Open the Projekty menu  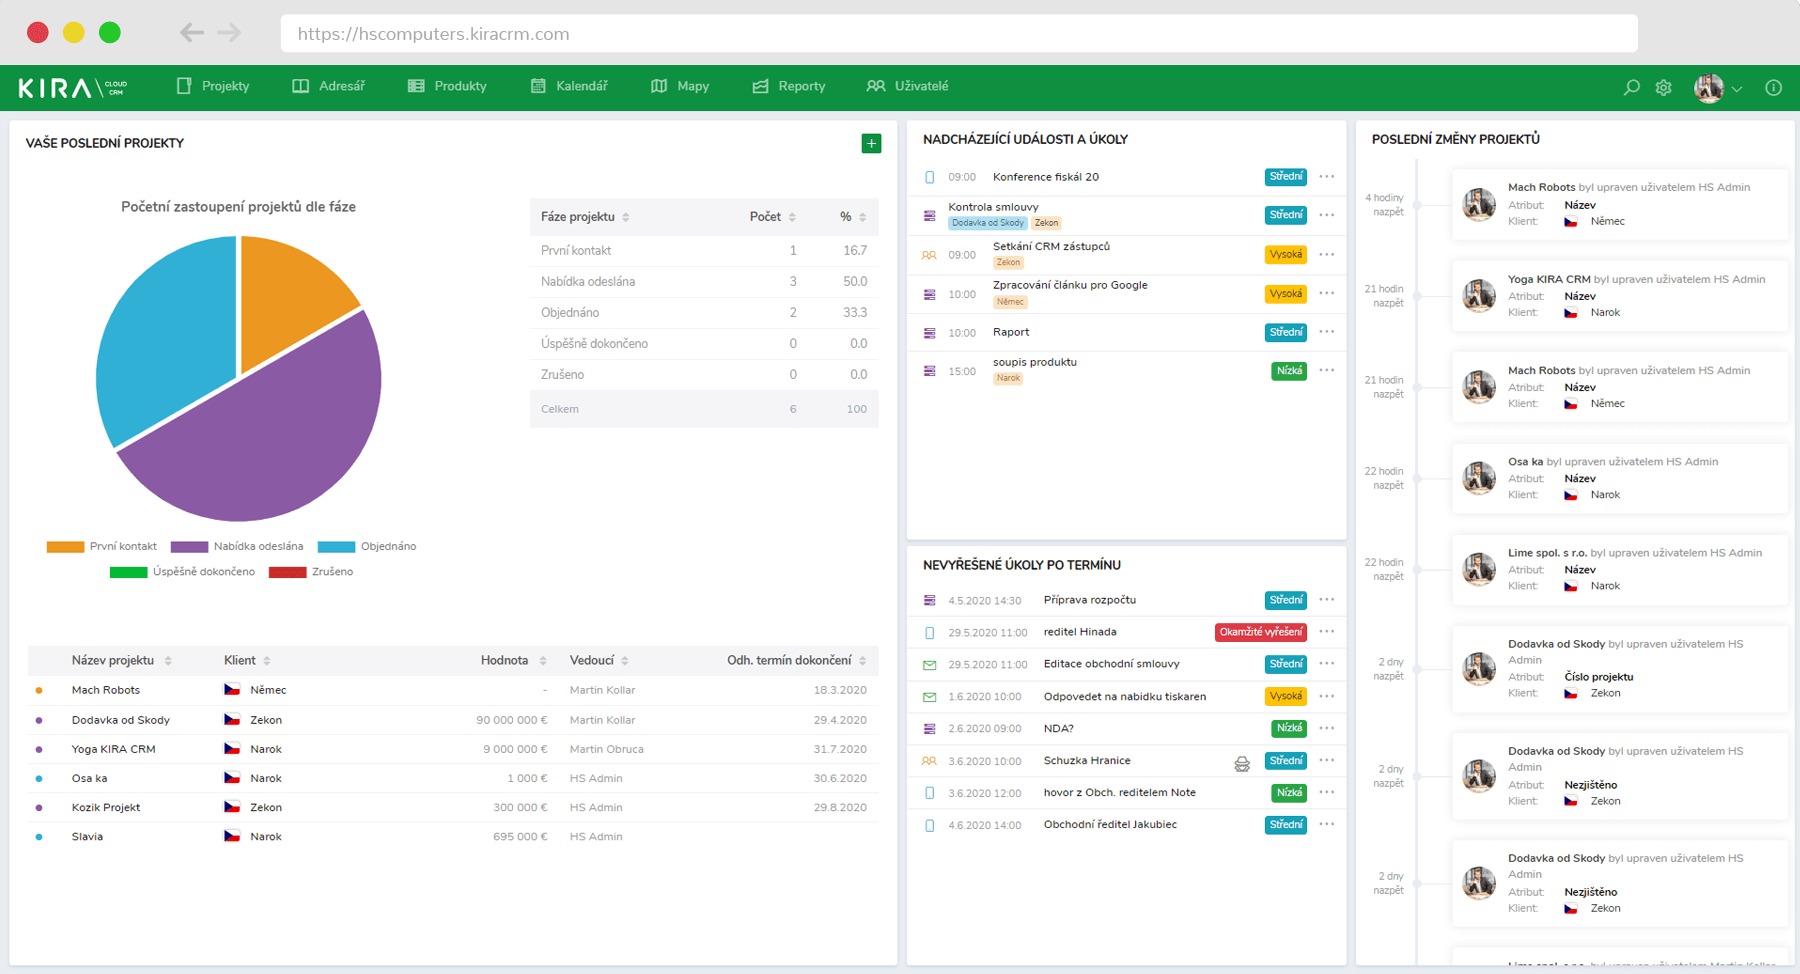click(213, 86)
